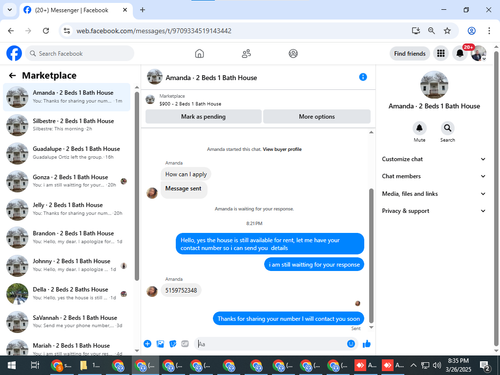Image resolution: width=500 pixels, height=375 pixels.
Task: Open the Friends icon in top navigation
Action: click(x=246, y=53)
